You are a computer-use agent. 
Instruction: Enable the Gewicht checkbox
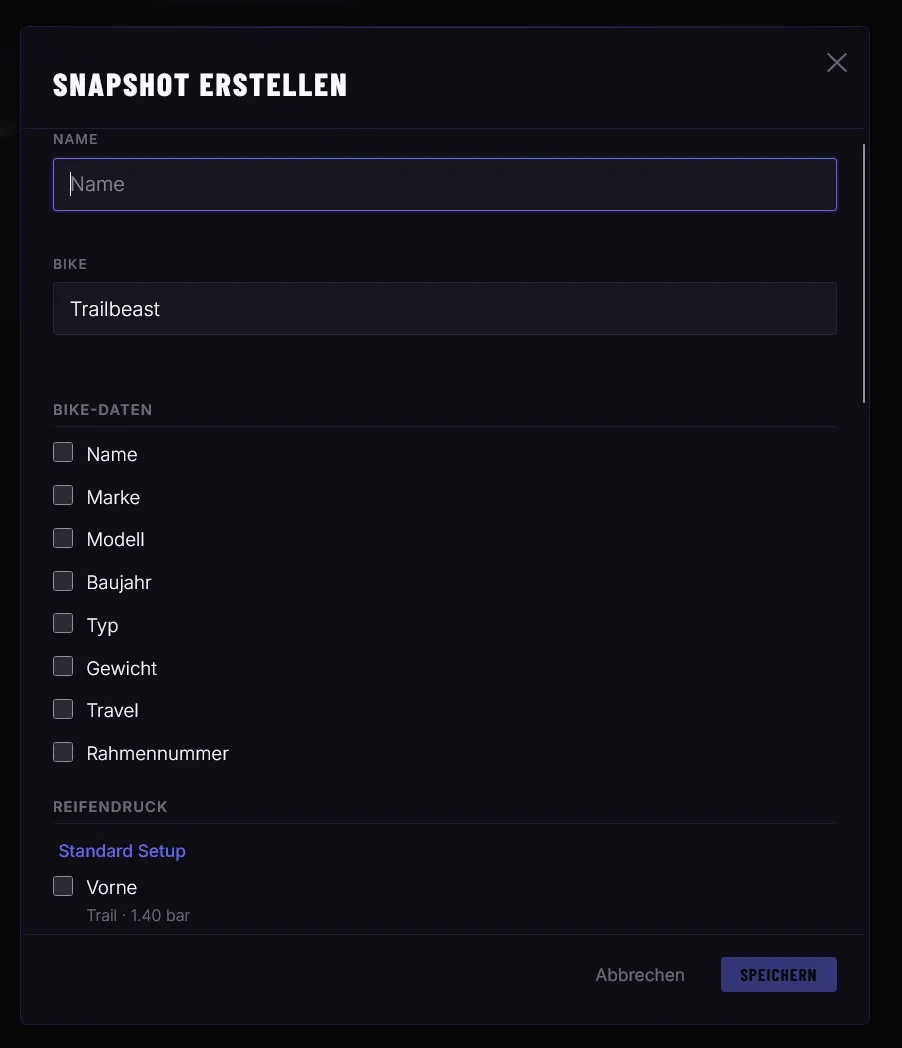click(x=63, y=667)
